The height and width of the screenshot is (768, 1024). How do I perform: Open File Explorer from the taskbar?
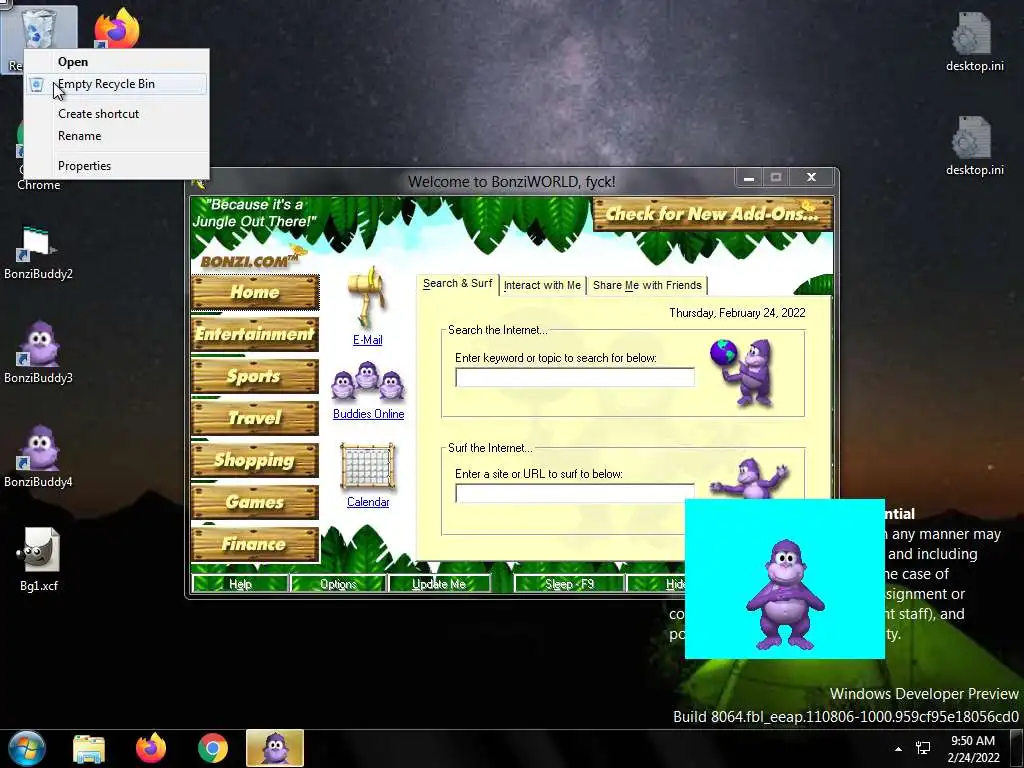(89, 748)
